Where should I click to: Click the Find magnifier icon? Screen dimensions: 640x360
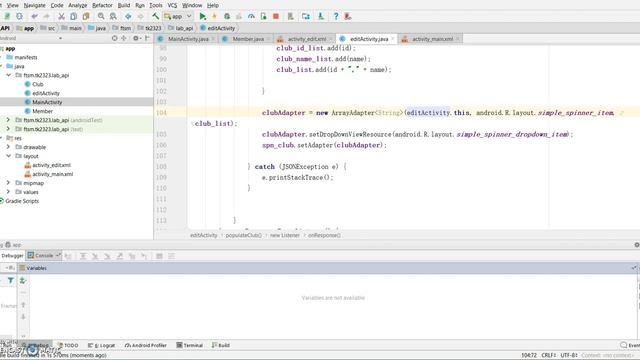tap(101, 16)
